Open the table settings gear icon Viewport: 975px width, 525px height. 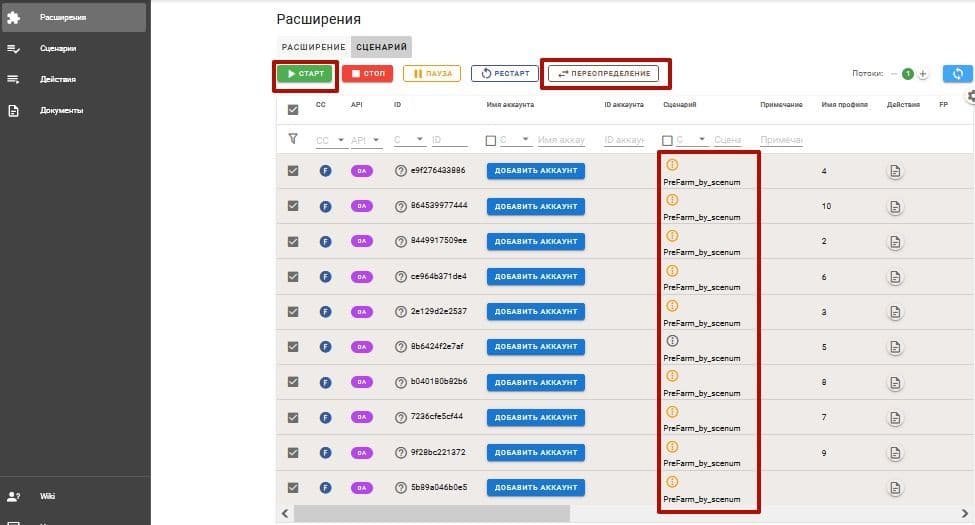point(970,96)
